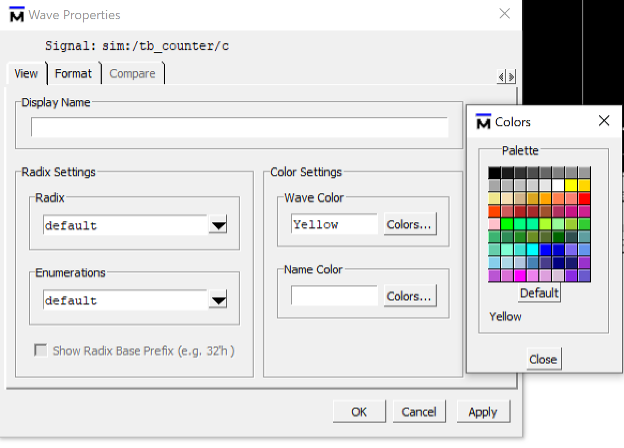Pick the orange-red swatch

tap(494, 211)
